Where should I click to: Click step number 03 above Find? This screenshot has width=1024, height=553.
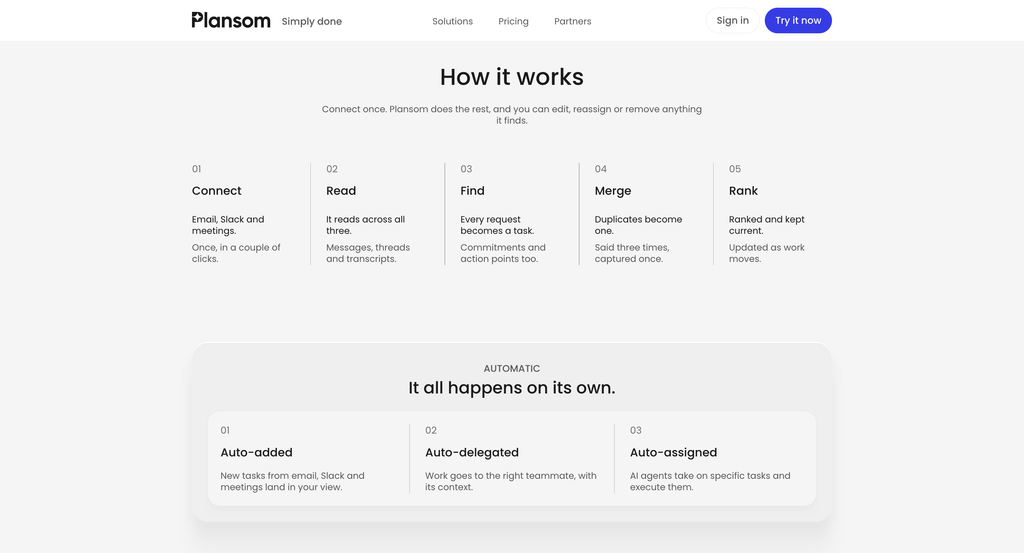466,169
